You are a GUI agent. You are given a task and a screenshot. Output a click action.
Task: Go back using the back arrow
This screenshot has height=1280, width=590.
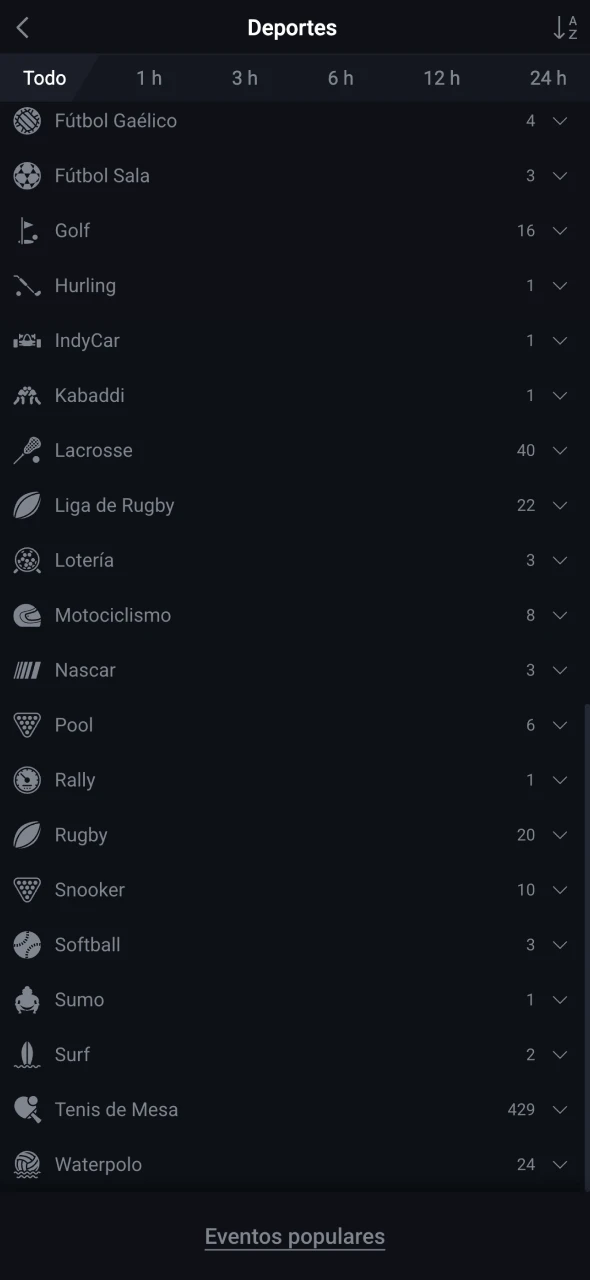tap(23, 28)
